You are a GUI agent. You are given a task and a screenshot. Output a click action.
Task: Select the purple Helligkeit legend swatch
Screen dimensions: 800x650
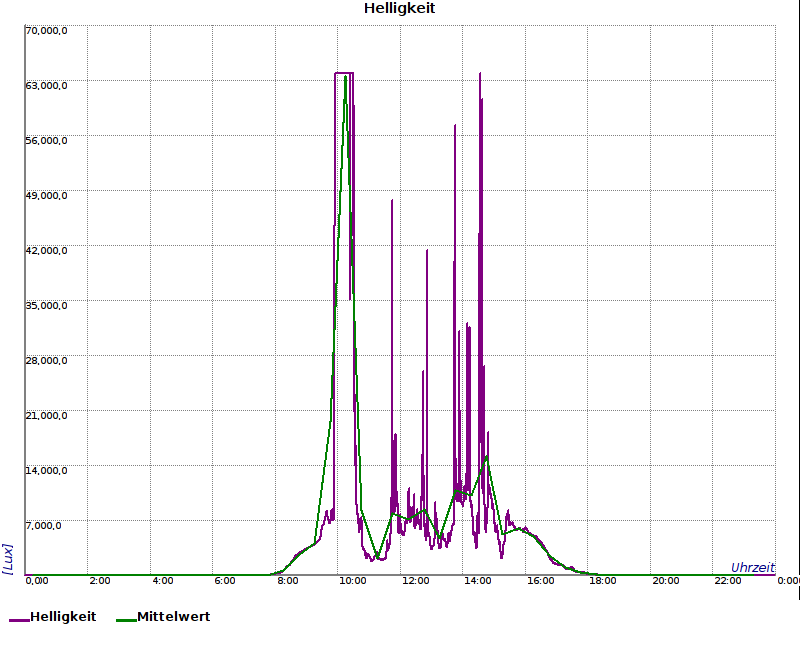pyautogui.click(x=19, y=620)
